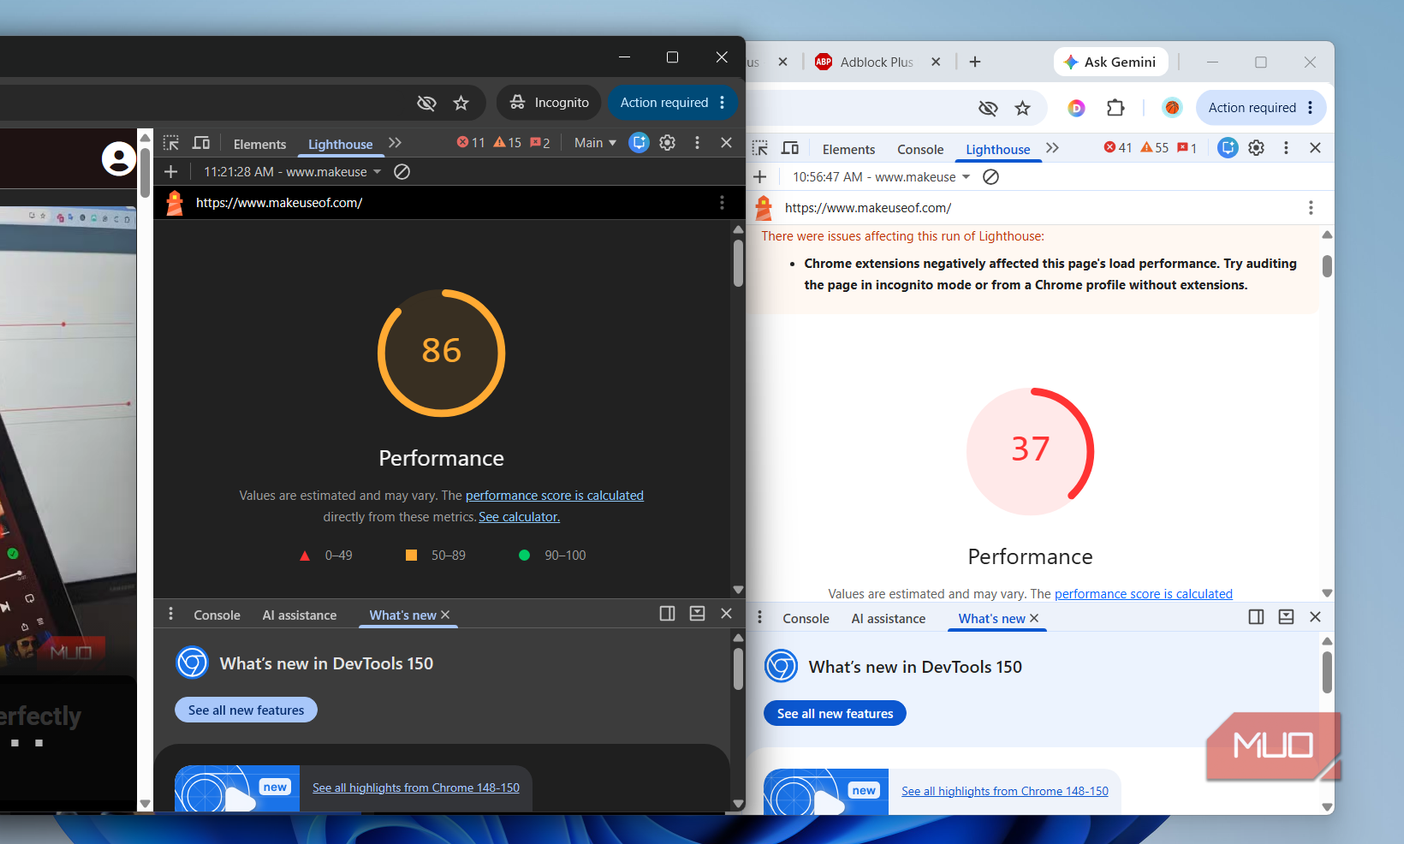Open profile avatar in right Chrome window
Image resolution: width=1404 pixels, height=844 pixels.
click(1172, 108)
